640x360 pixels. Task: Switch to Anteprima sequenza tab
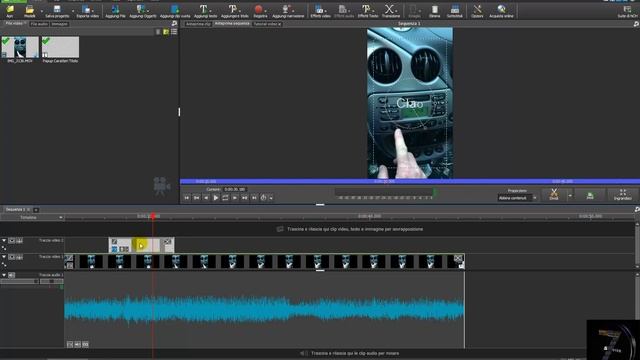click(x=232, y=24)
